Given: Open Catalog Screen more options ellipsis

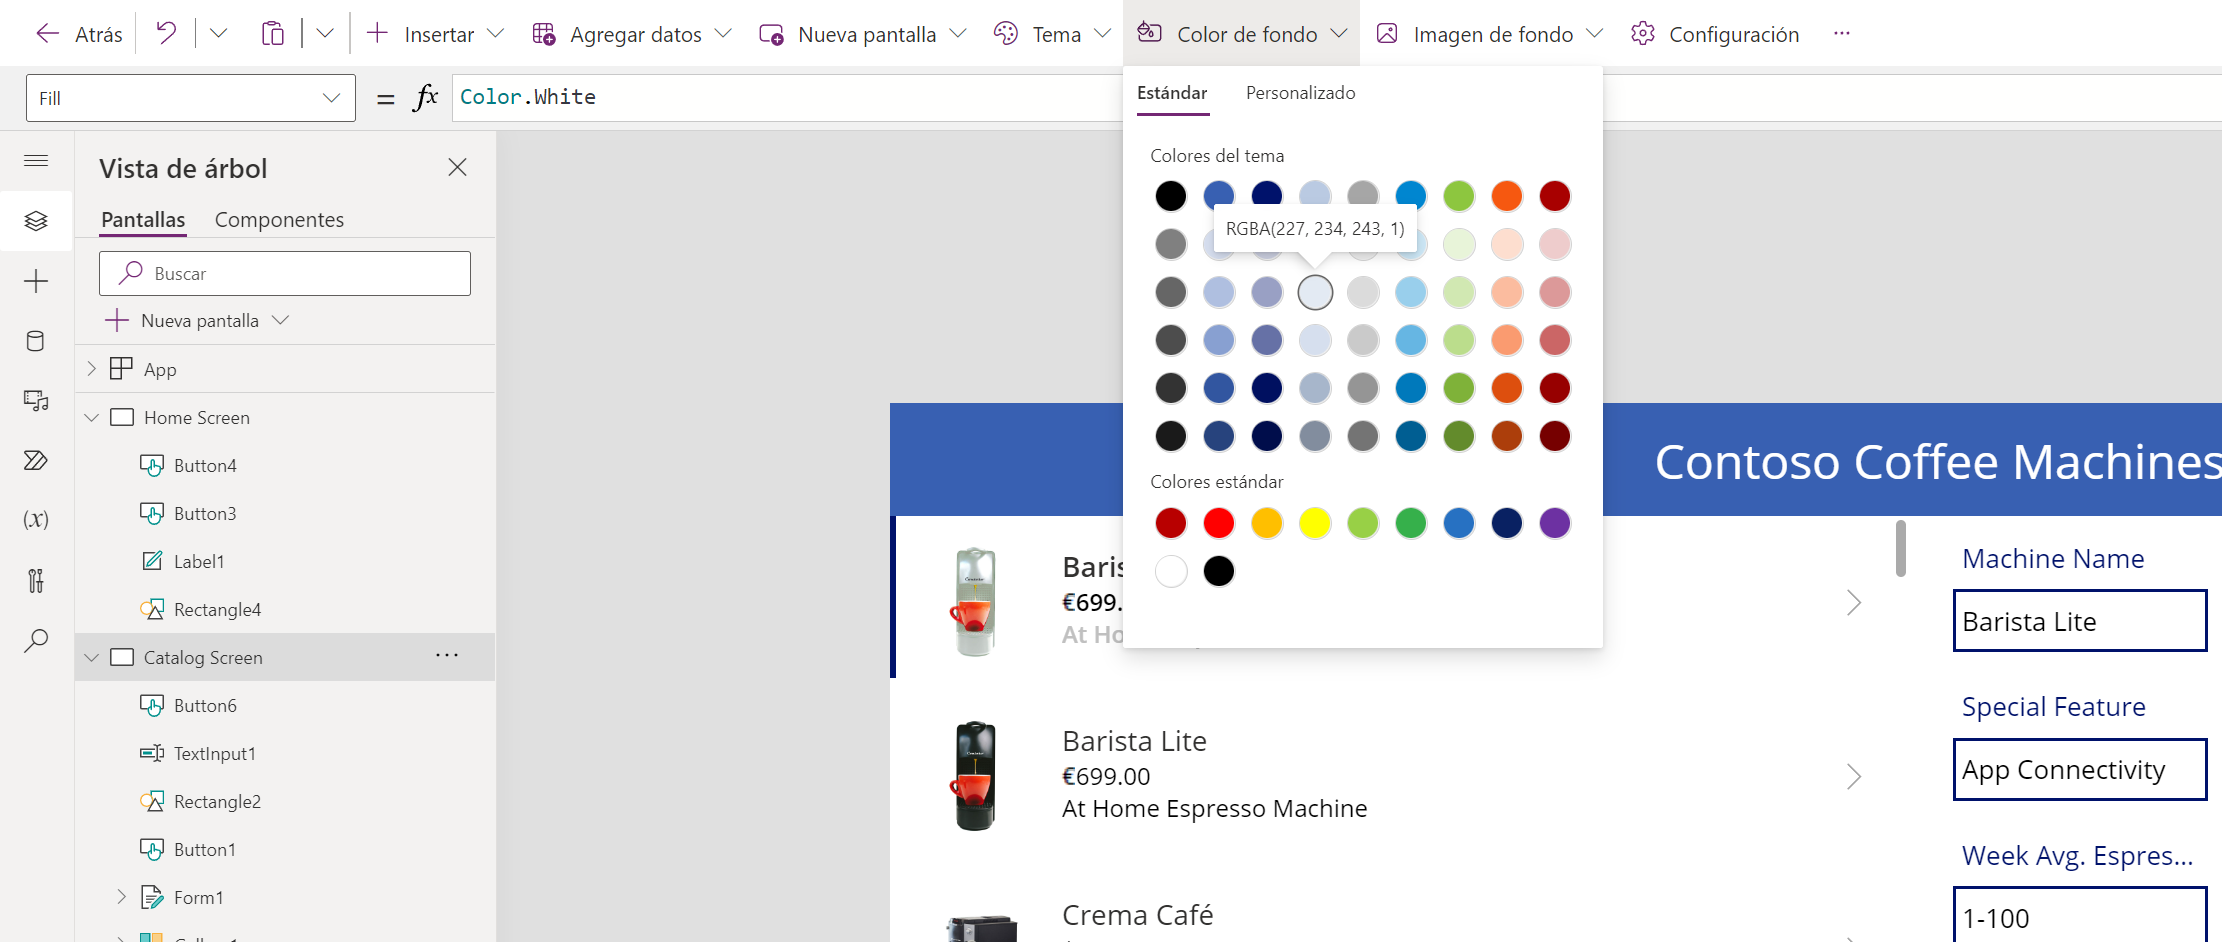Looking at the screenshot, I should [447, 656].
